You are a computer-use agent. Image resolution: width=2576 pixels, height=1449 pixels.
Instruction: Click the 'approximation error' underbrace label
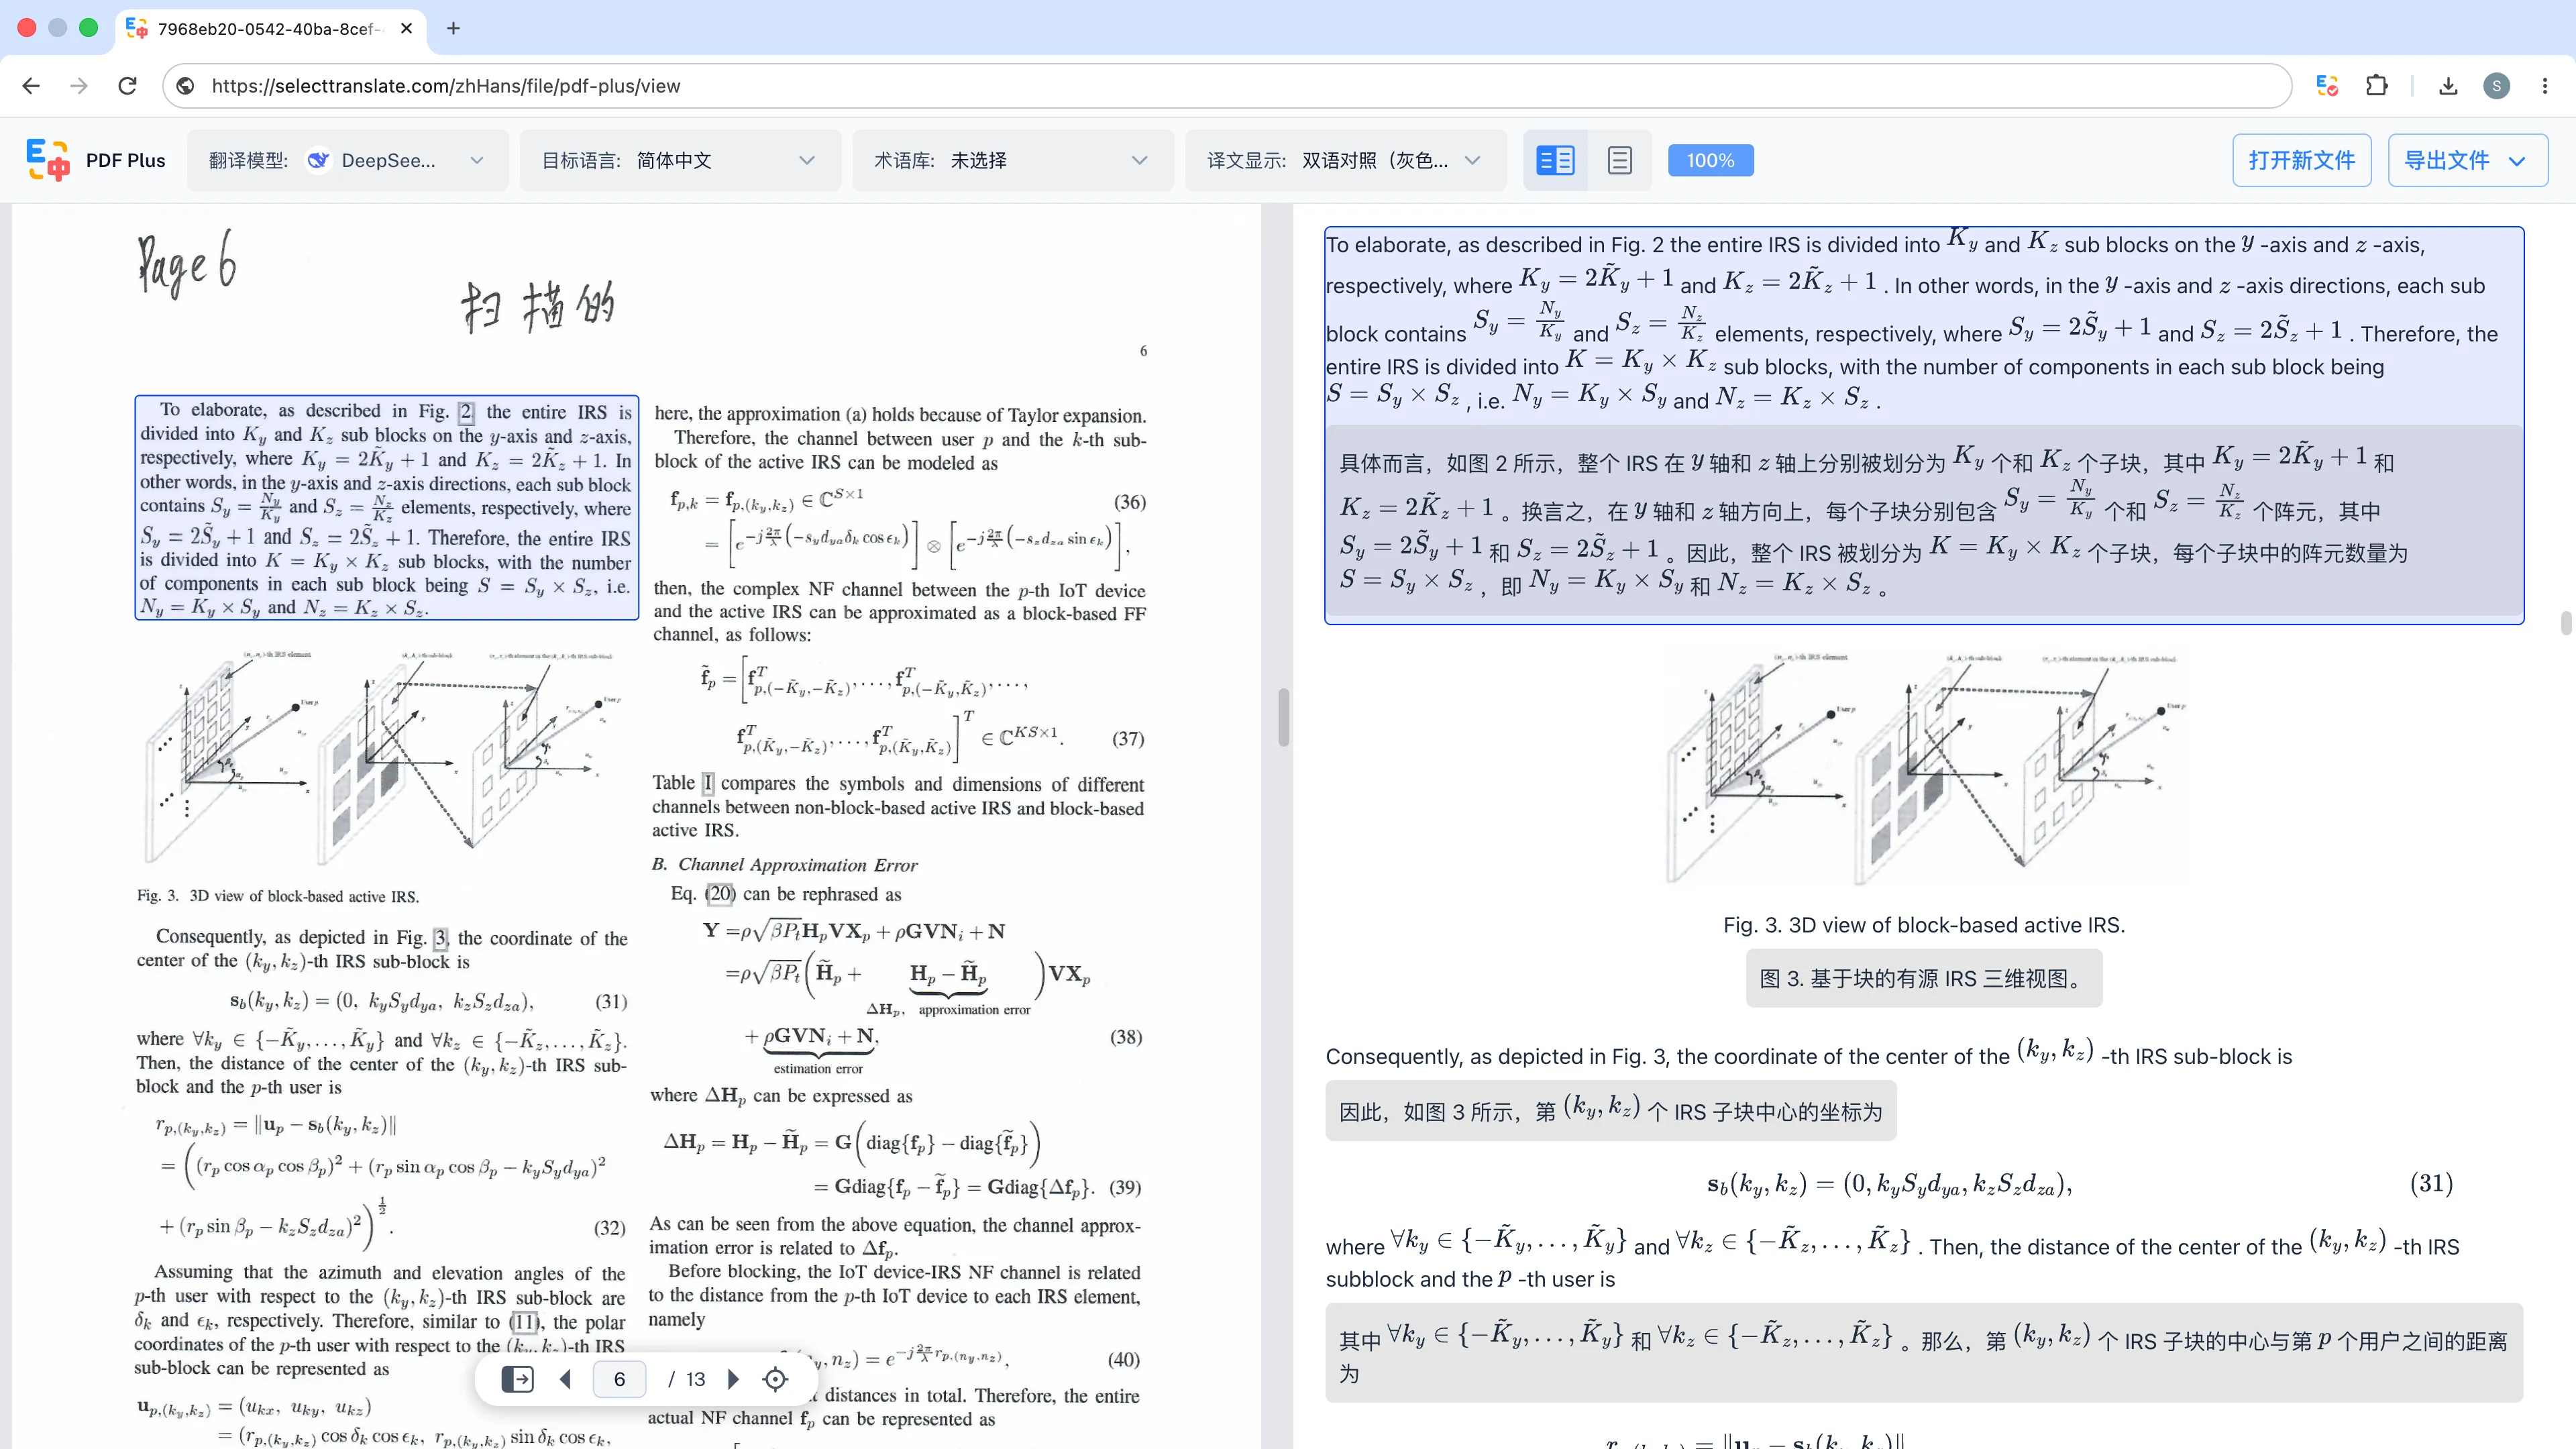[974, 1009]
